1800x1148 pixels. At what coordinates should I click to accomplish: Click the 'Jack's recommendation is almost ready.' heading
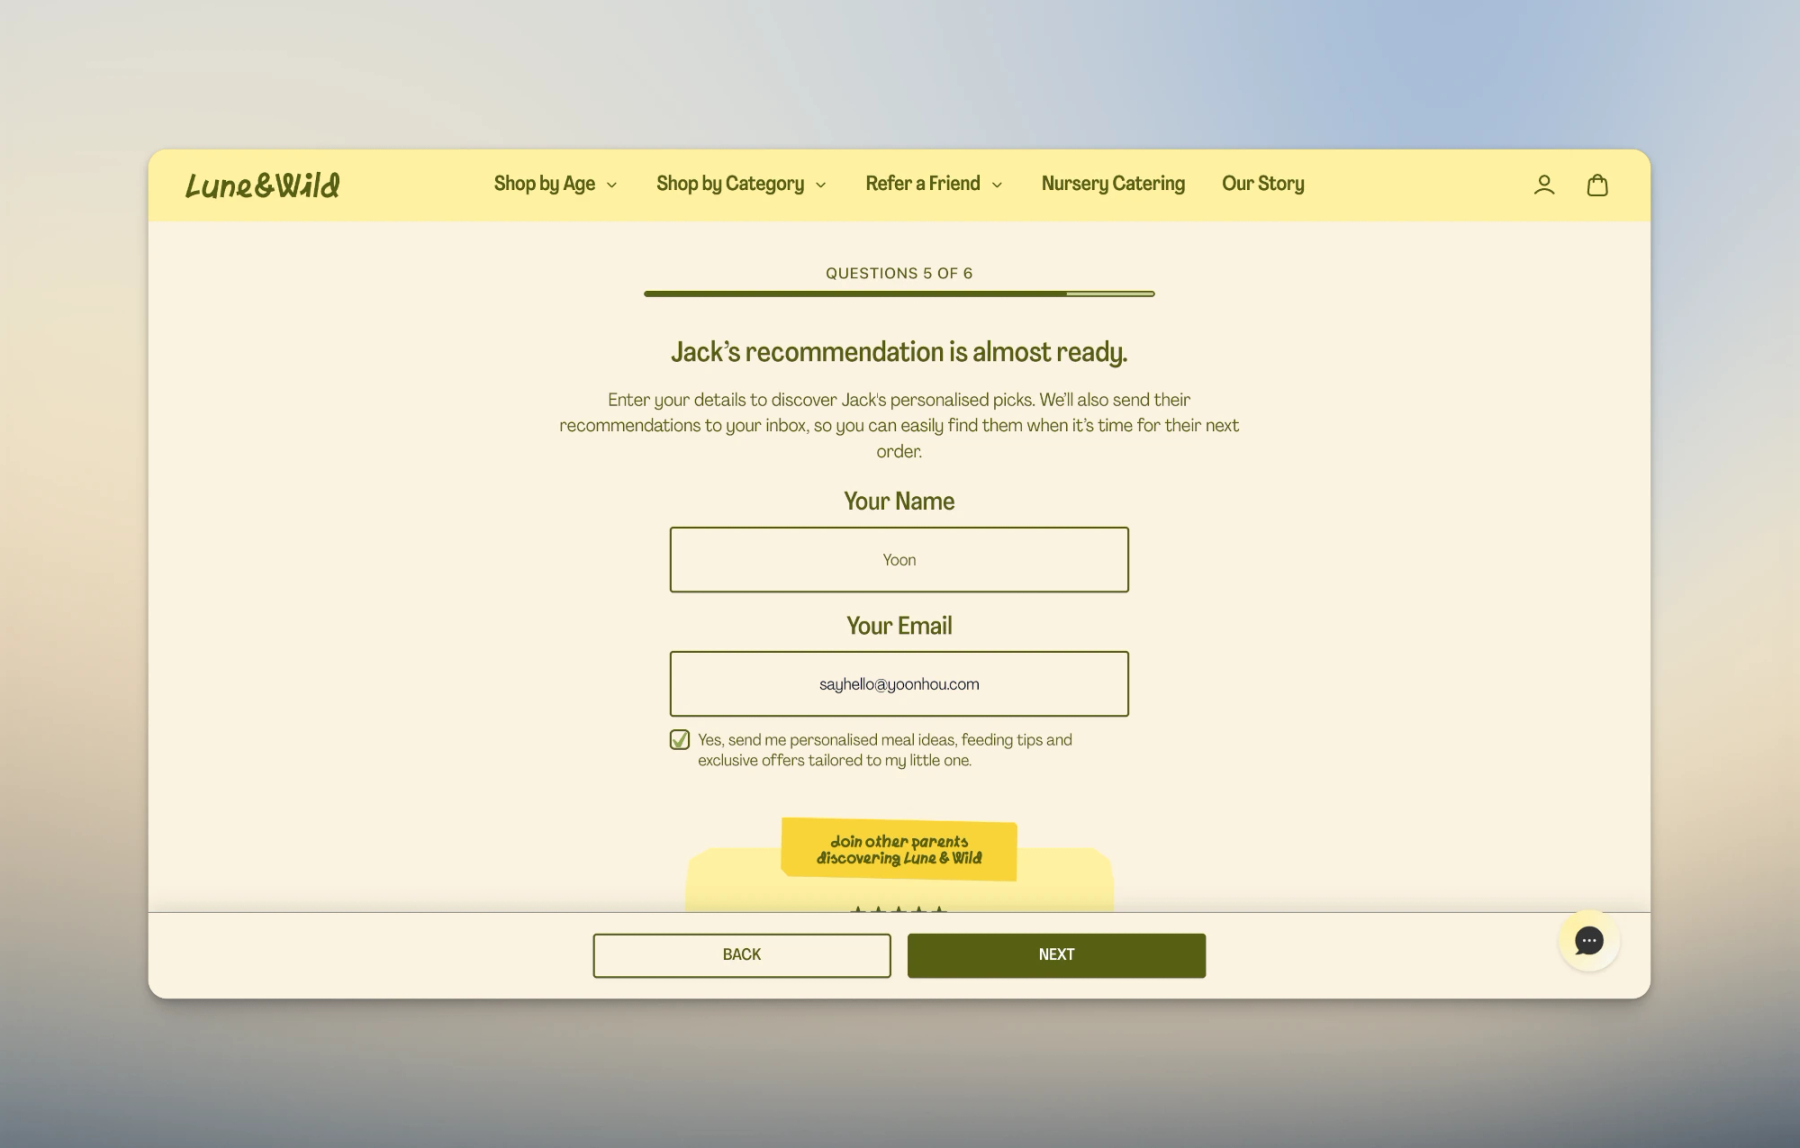pyautogui.click(x=899, y=353)
